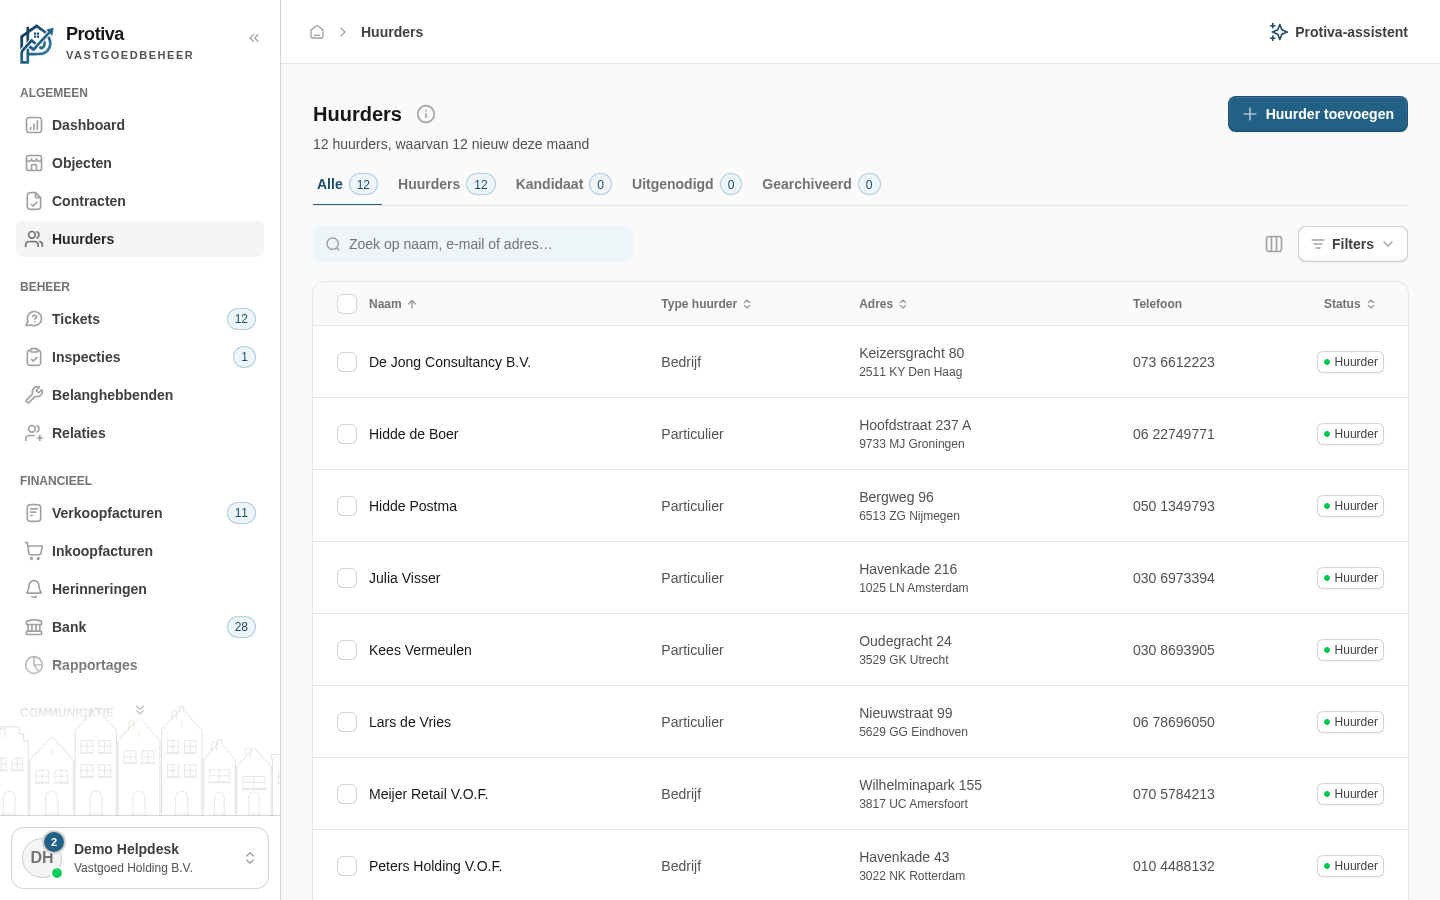This screenshot has height=900, width=1440.
Task: Open Herinneringen with bell icon
Action: (x=140, y=589)
